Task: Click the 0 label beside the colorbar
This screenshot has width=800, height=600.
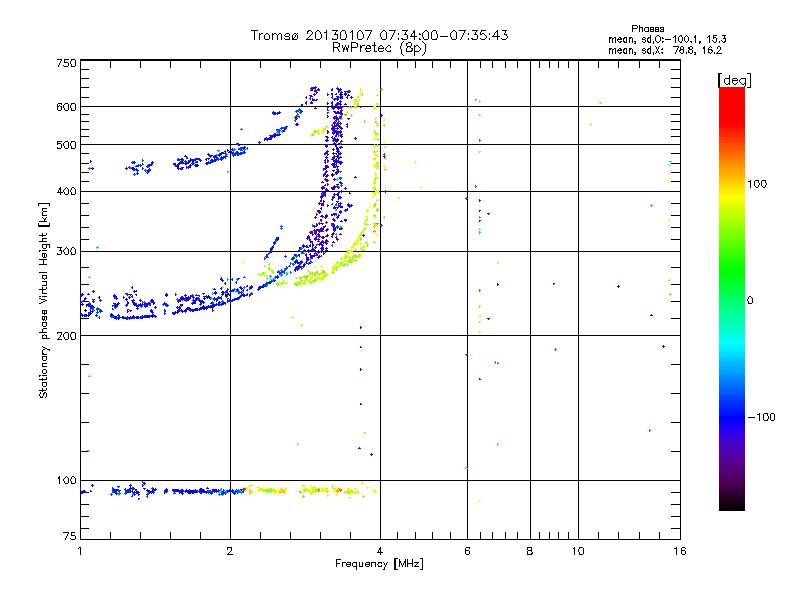Action: tap(750, 300)
